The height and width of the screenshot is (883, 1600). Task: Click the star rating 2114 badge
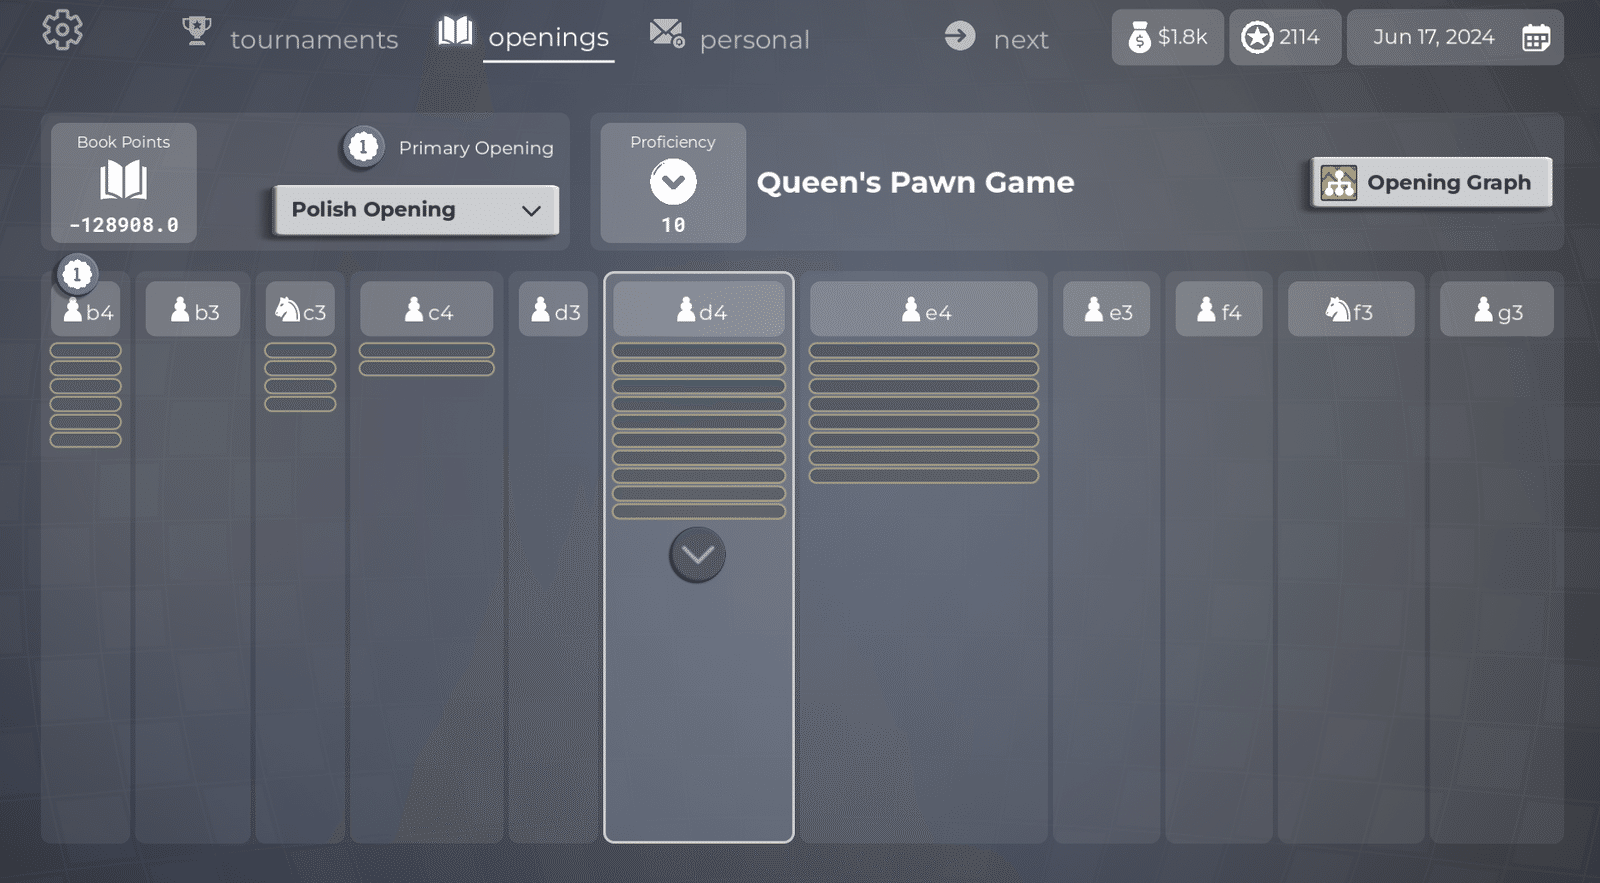click(1285, 38)
